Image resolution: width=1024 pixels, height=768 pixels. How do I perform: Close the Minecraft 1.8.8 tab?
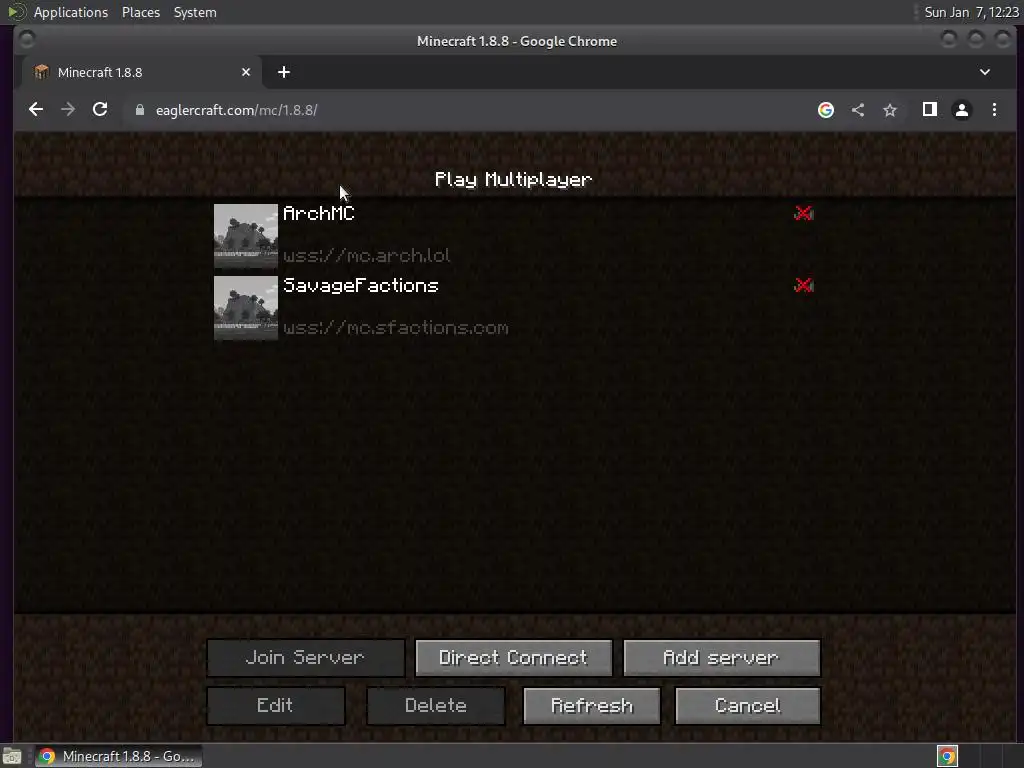point(246,72)
